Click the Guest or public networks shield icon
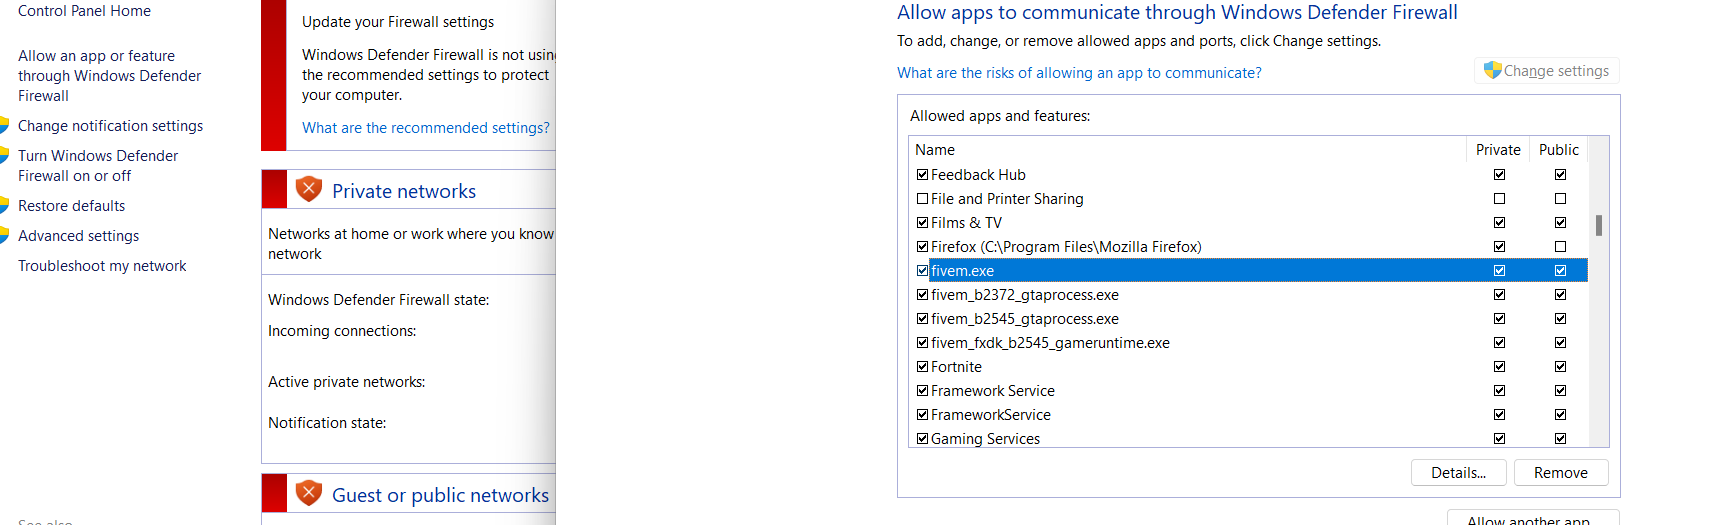Screen dimensions: 1726x525 point(309,493)
